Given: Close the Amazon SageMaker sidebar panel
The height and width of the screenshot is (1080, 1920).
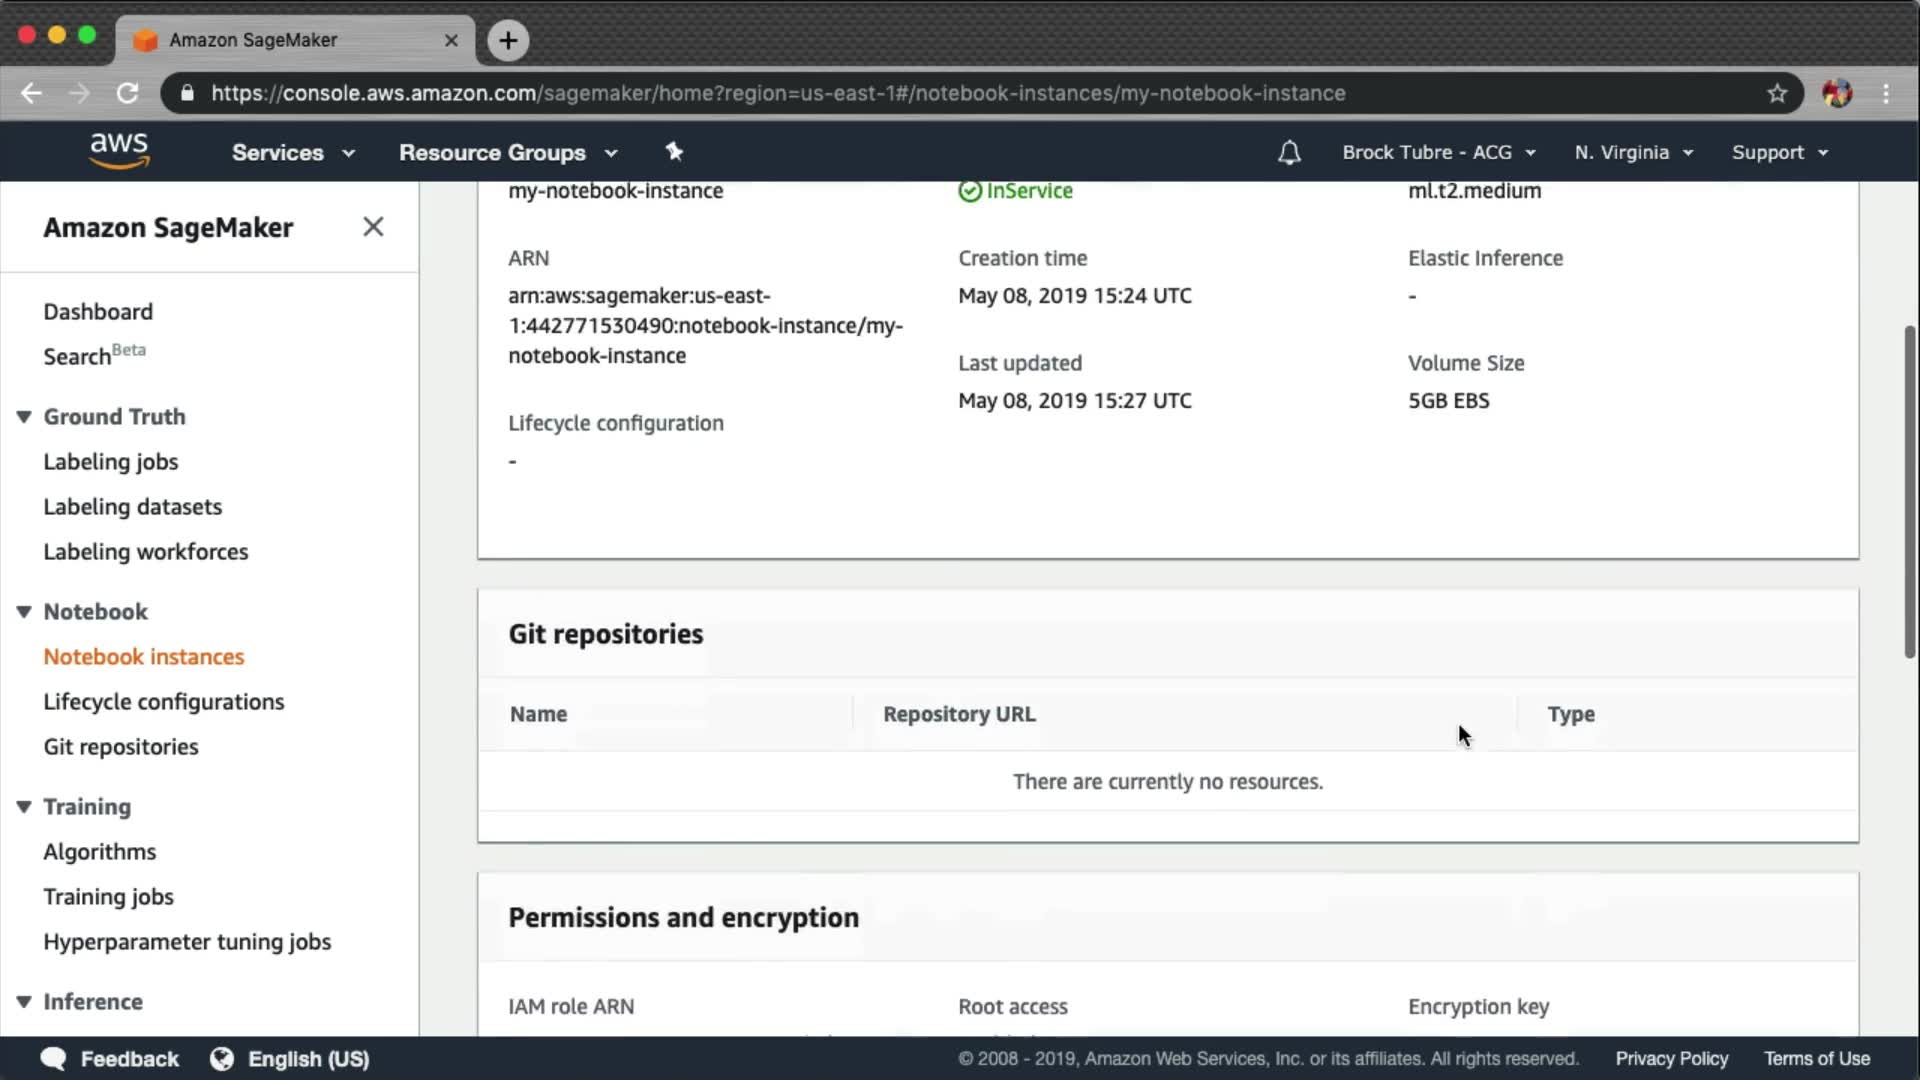Looking at the screenshot, I should (x=373, y=227).
